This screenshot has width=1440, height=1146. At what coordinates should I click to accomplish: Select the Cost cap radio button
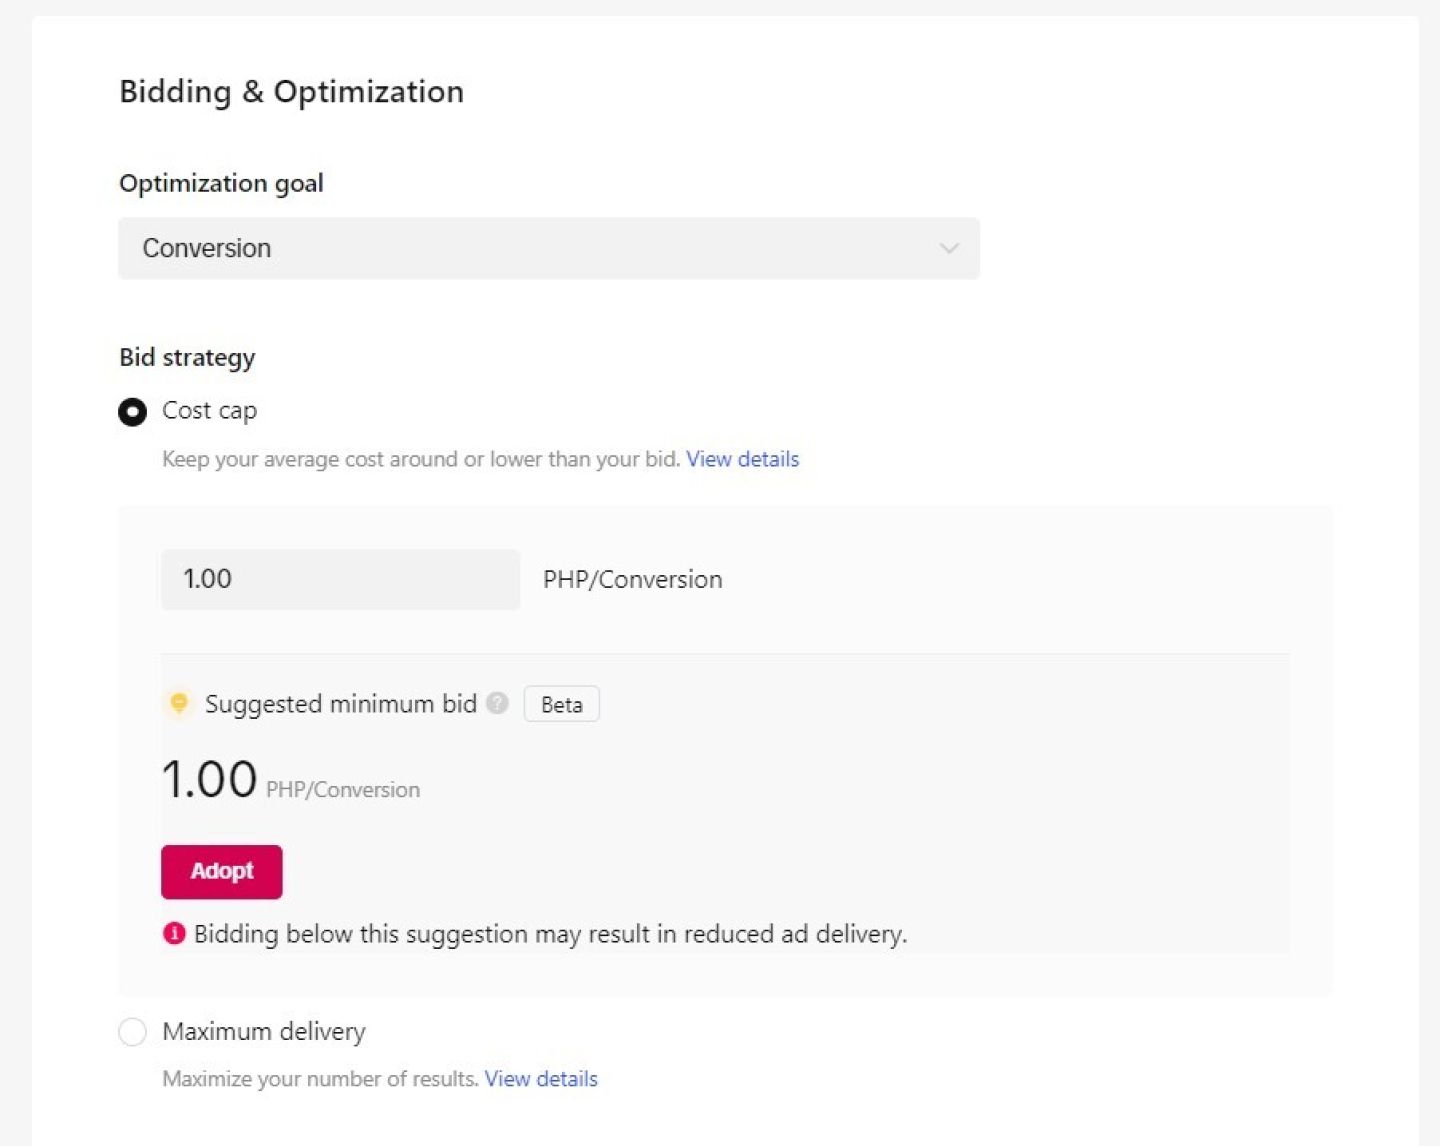click(133, 412)
